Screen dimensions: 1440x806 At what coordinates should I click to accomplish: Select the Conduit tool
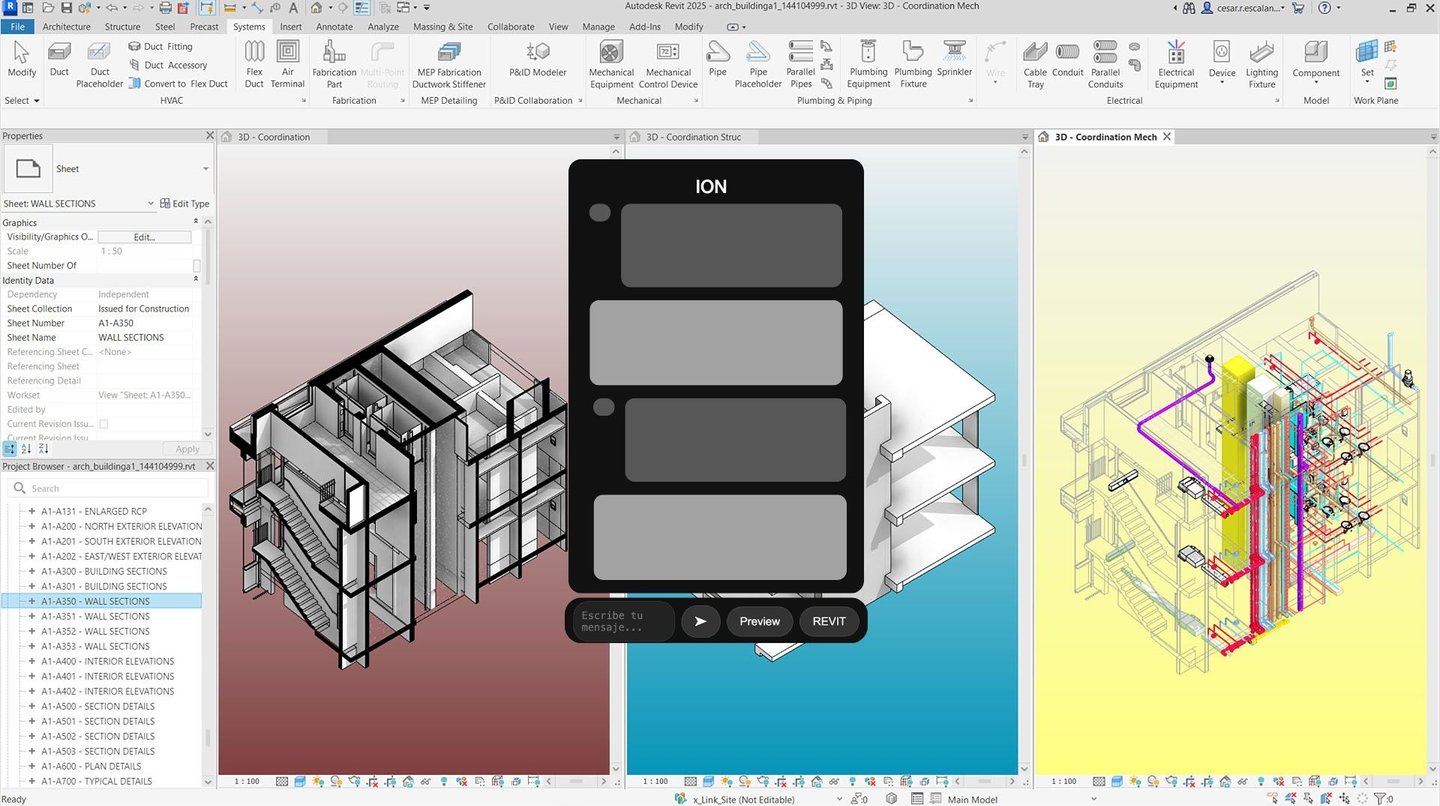(1067, 59)
